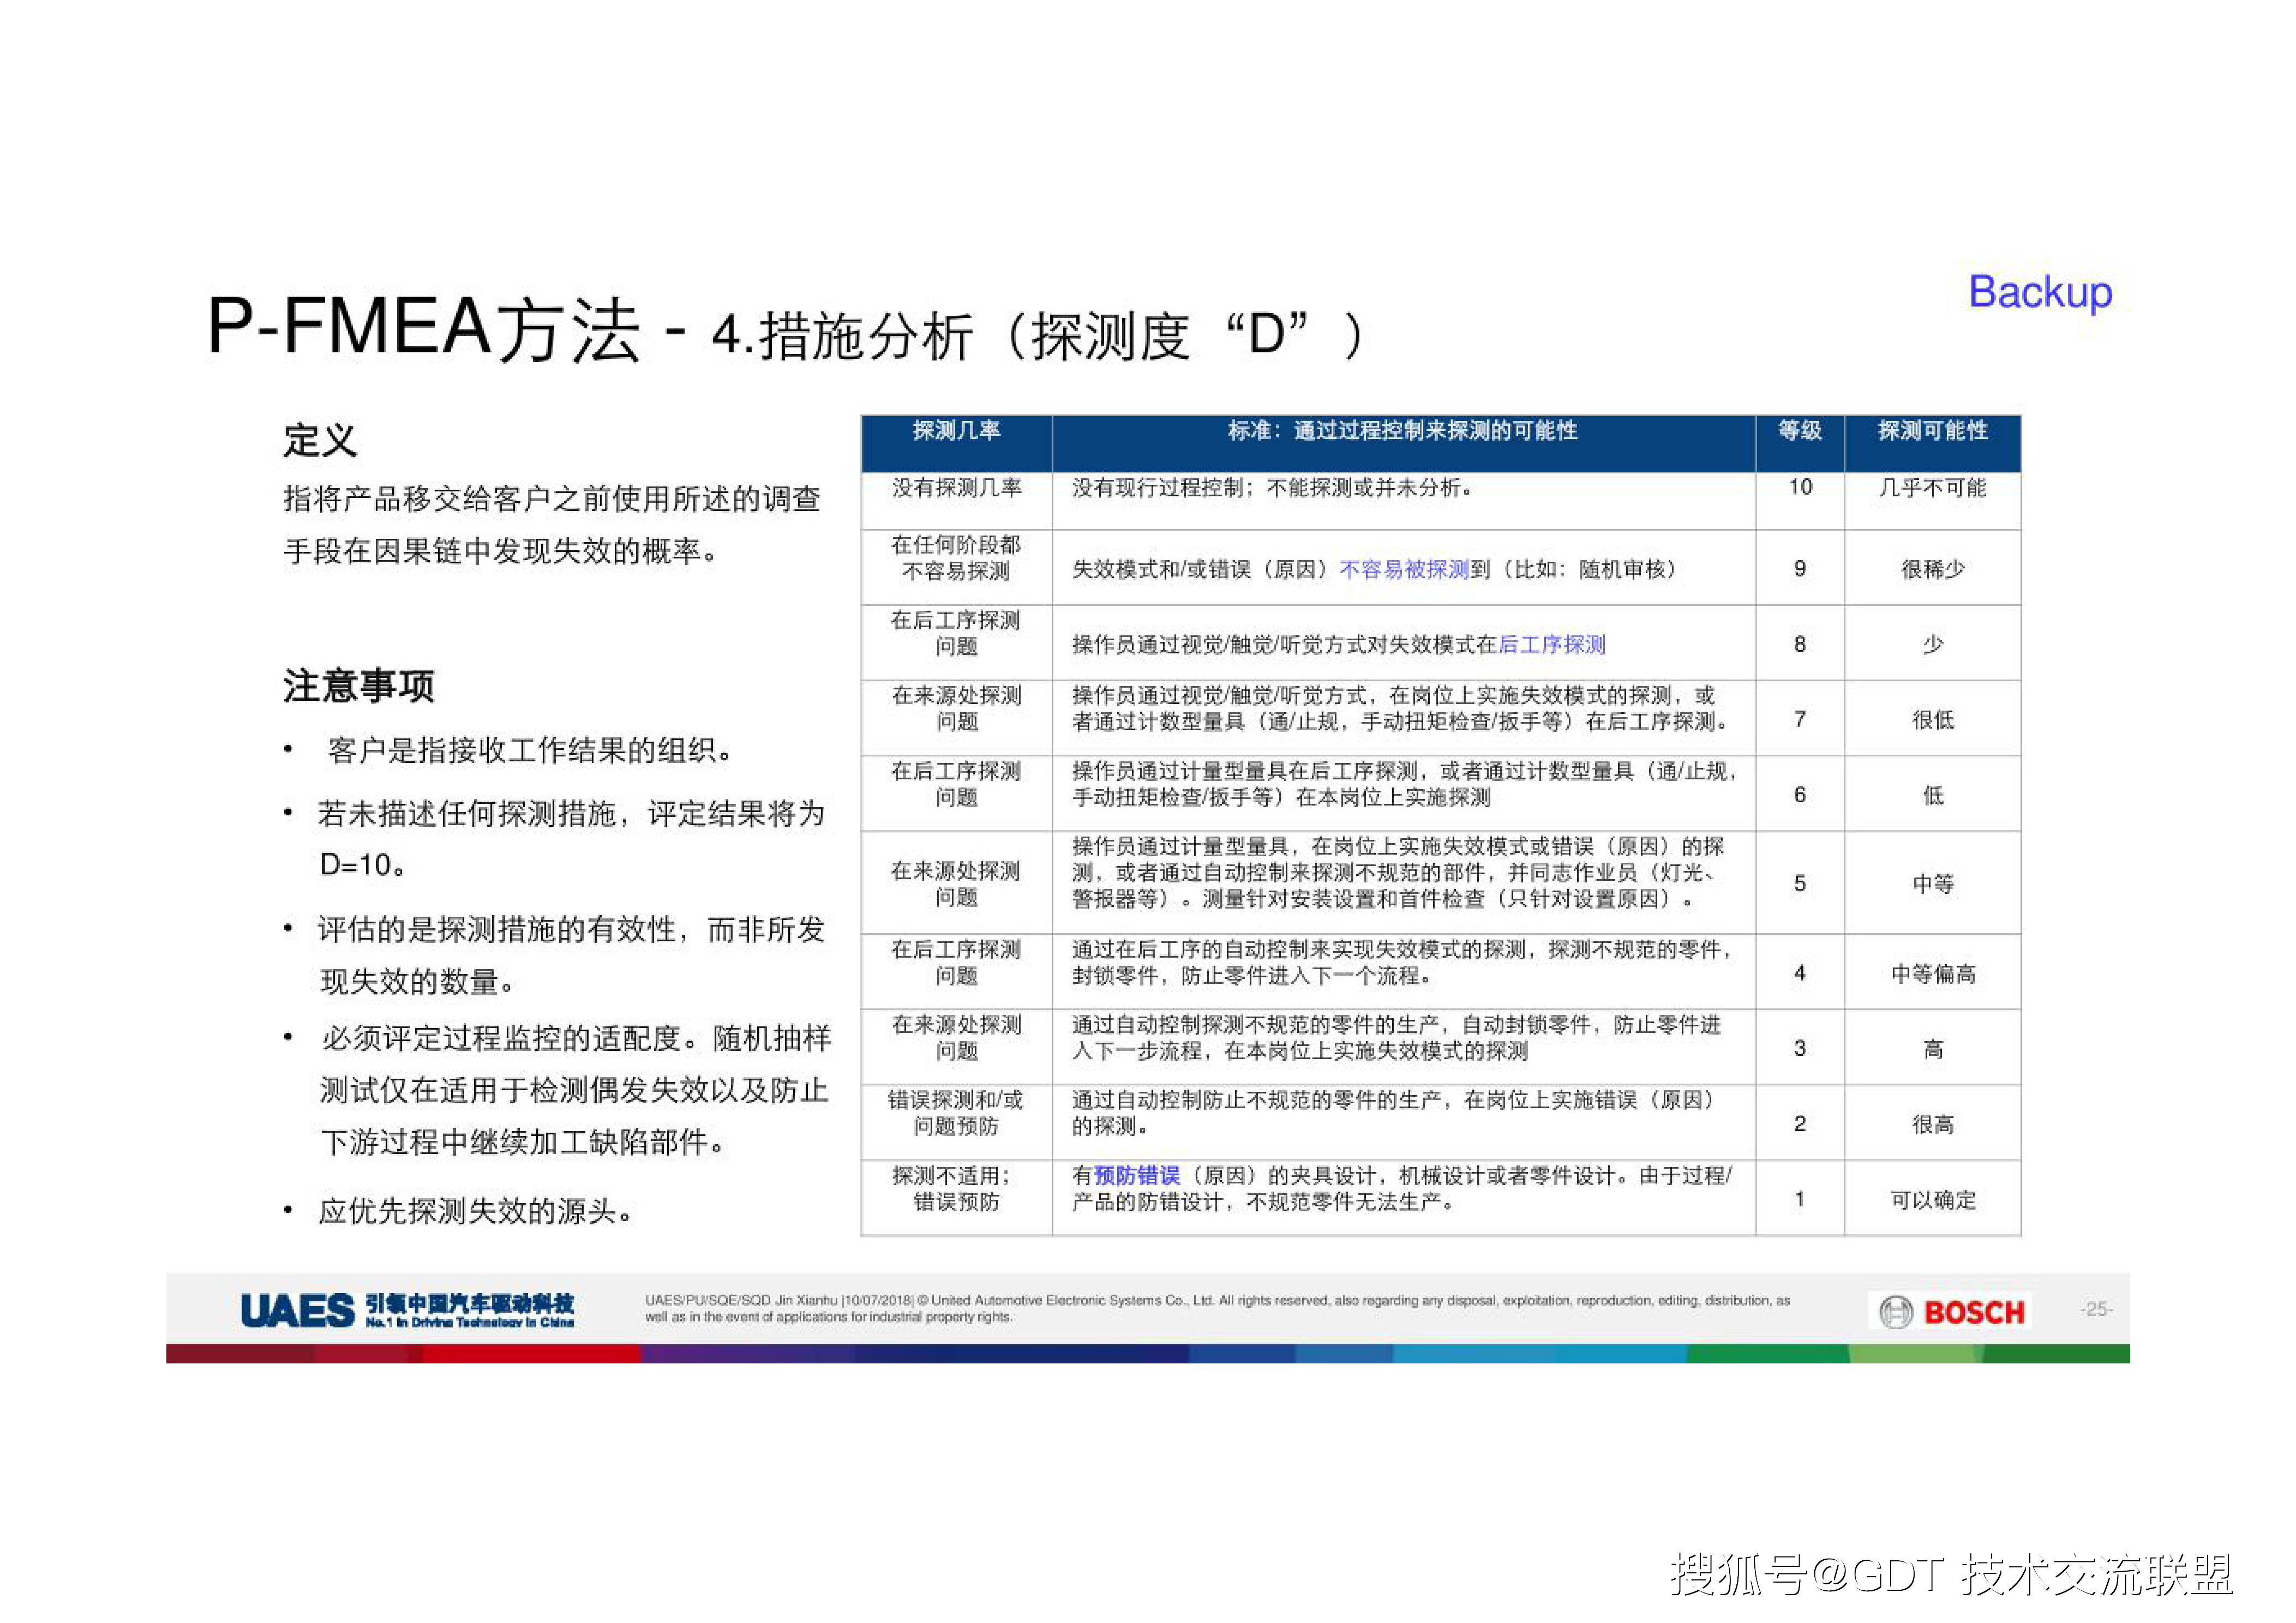Click the header '标准：通过过程控制来探测的可能性'

click(x=1402, y=431)
